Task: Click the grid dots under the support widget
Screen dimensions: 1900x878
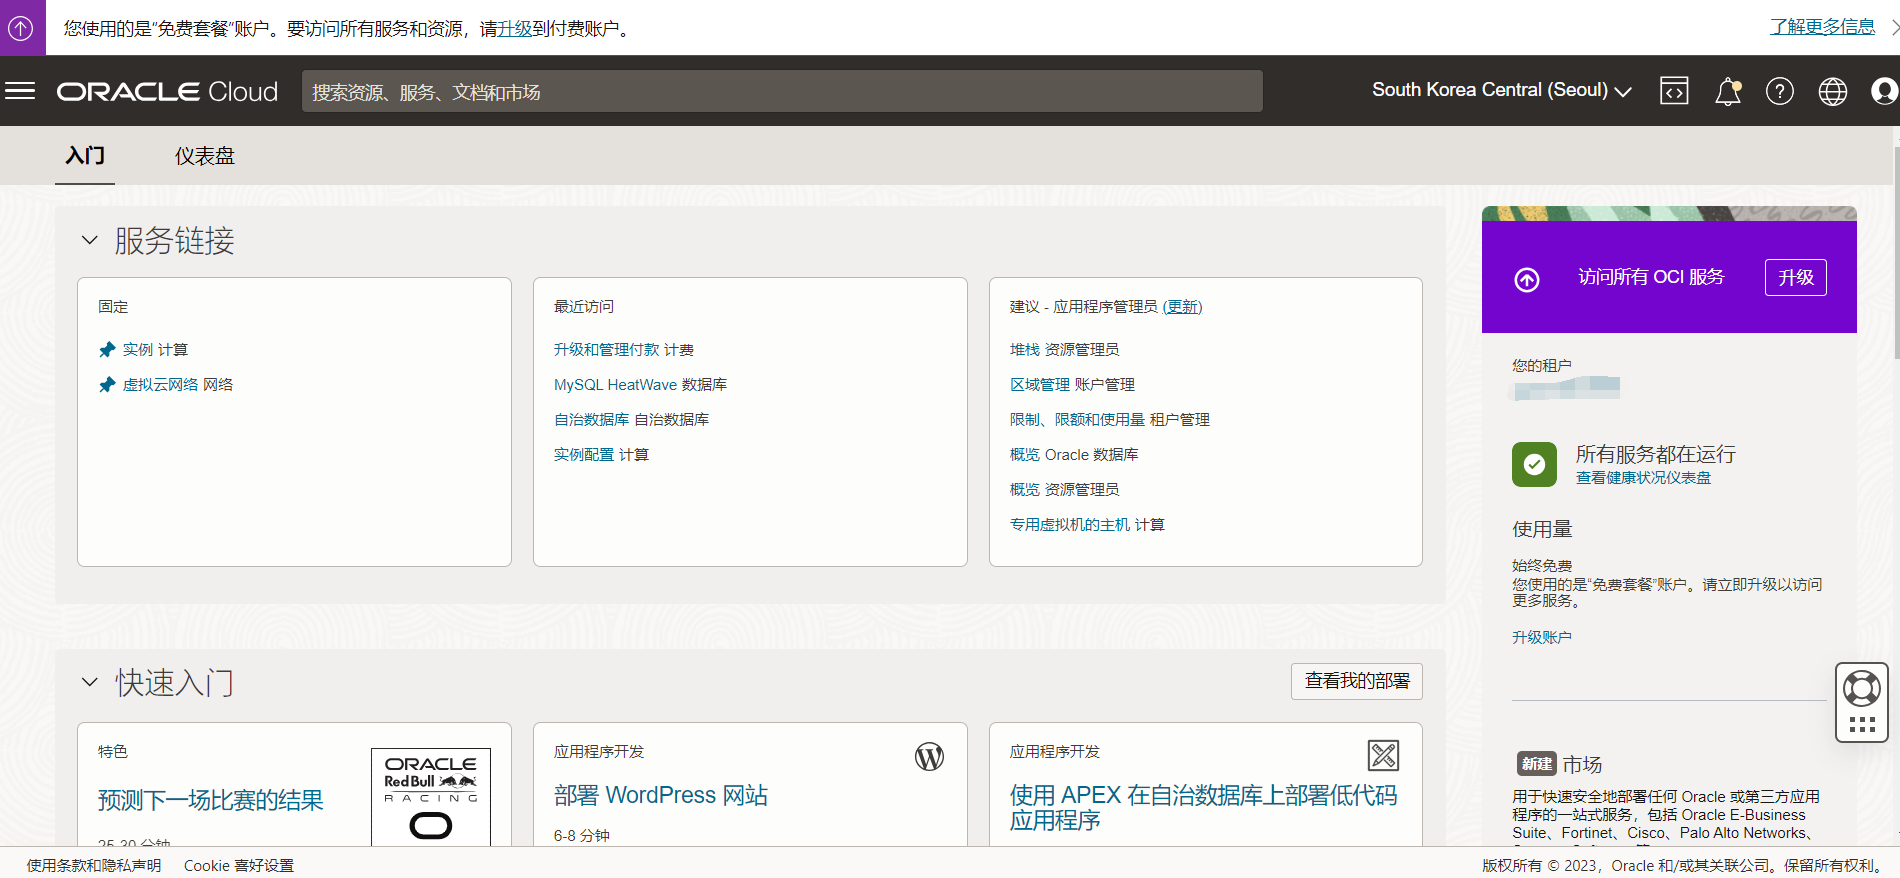Action: (1862, 725)
